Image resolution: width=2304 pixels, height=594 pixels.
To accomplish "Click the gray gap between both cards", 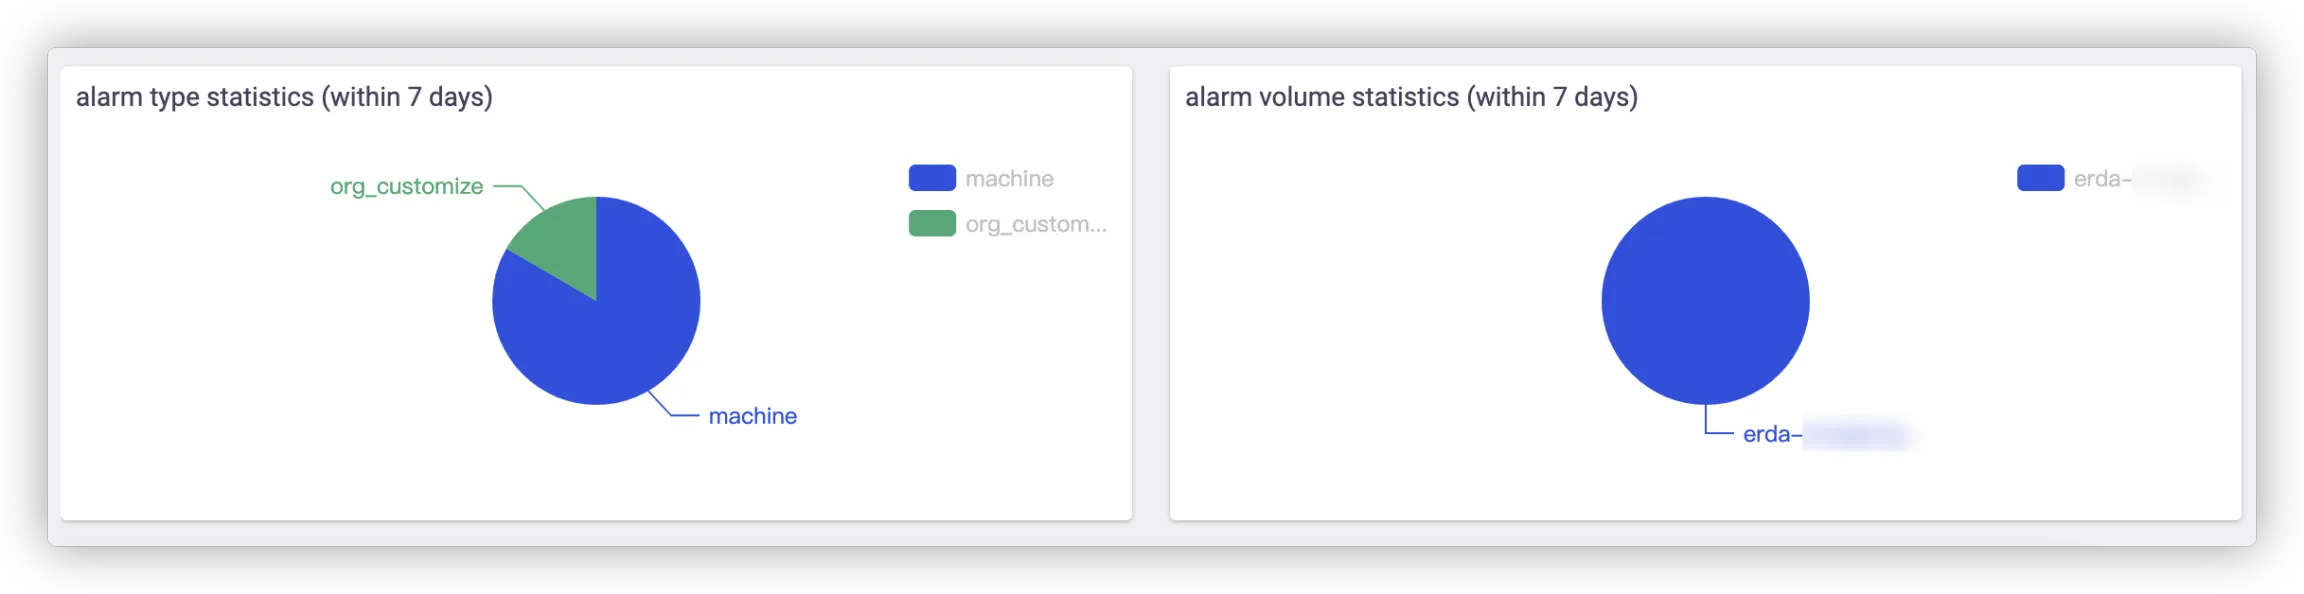I will click(x=1151, y=300).
